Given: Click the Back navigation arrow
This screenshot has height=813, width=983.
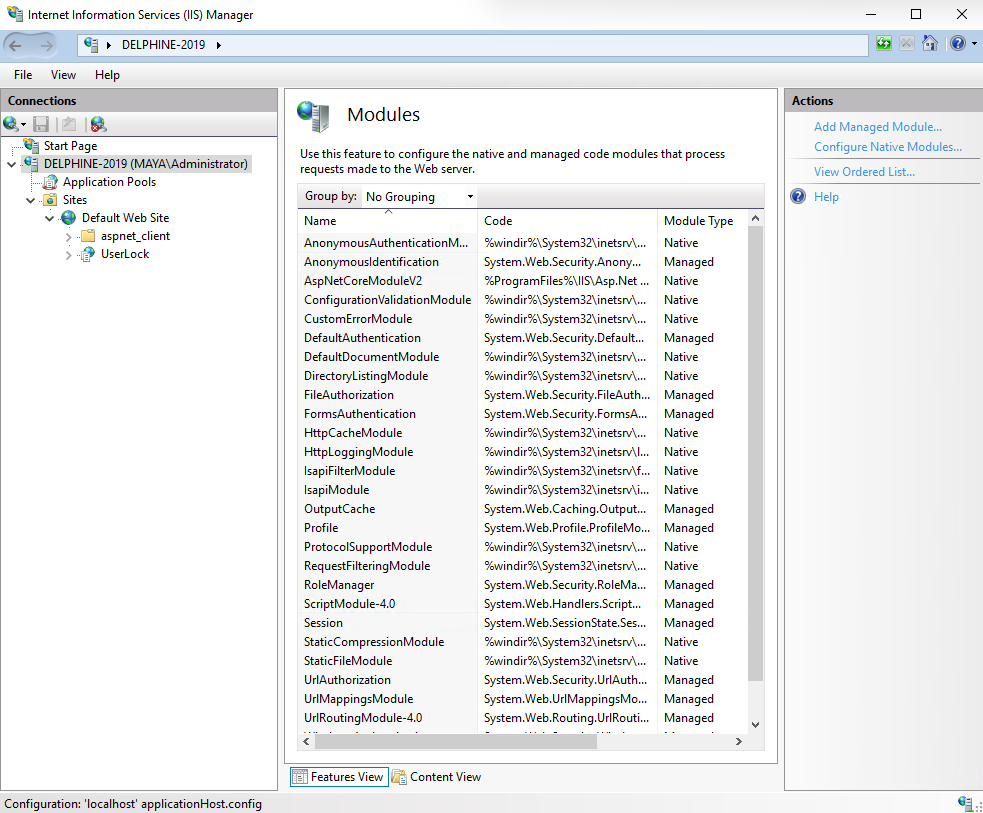Looking at the screenshot, I should pyautogui.click(x=16, y=45).
